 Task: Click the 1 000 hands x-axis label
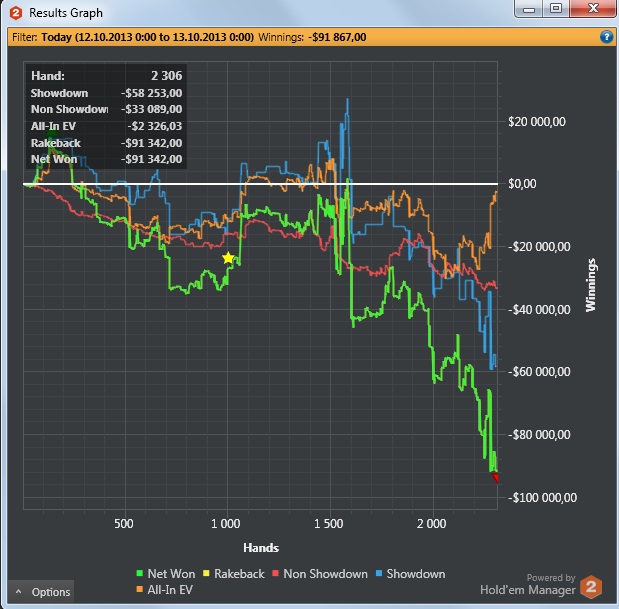(x=225, y=524)
